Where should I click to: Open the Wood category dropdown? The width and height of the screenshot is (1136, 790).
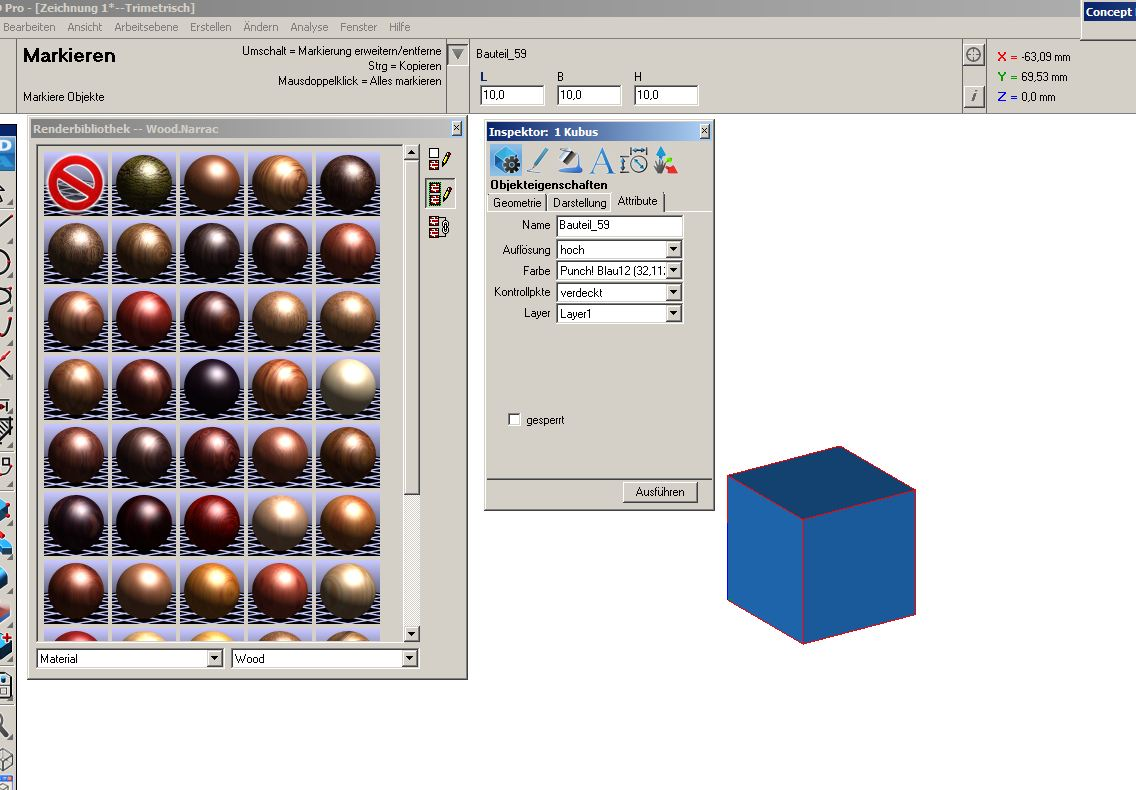click(409, 659)
